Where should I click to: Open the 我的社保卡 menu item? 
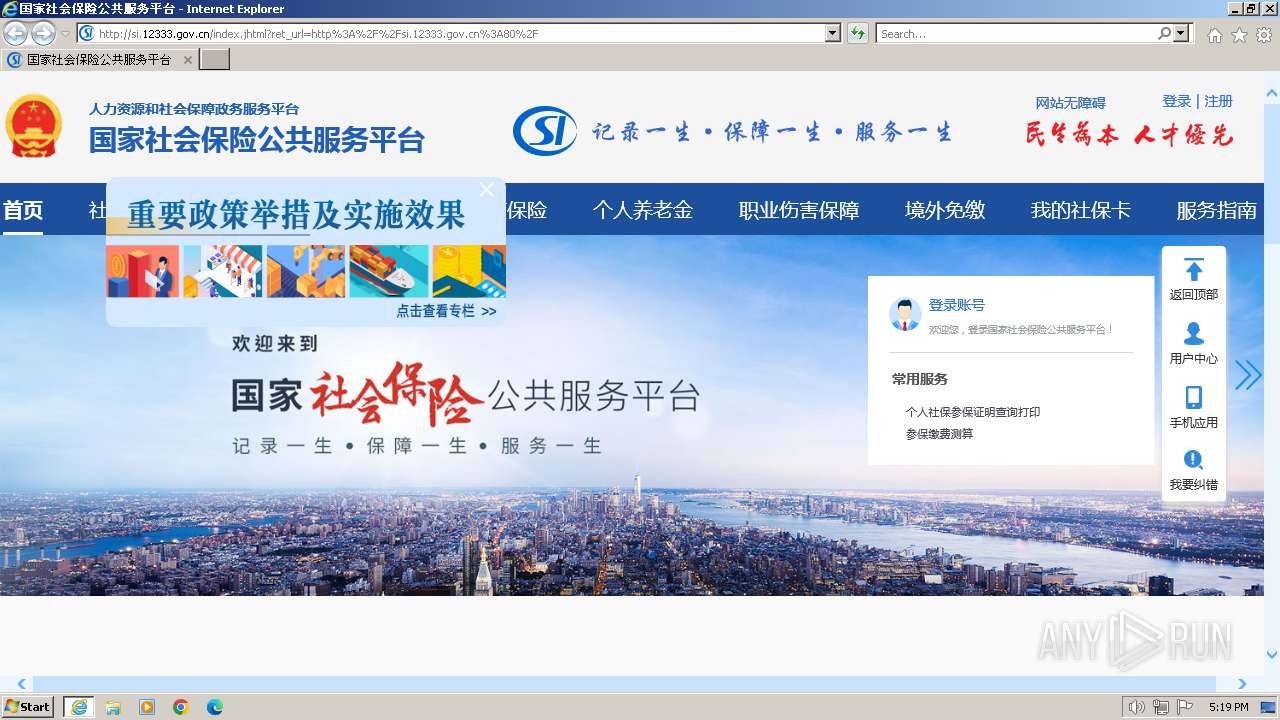(1081, 210)
